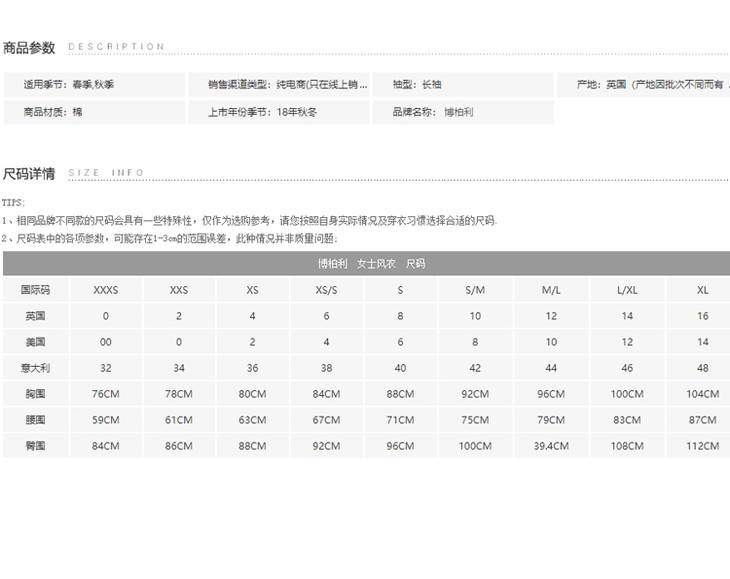Click the 袖型 长袖 attribute cell
The image size is (730, 579).
462,85
